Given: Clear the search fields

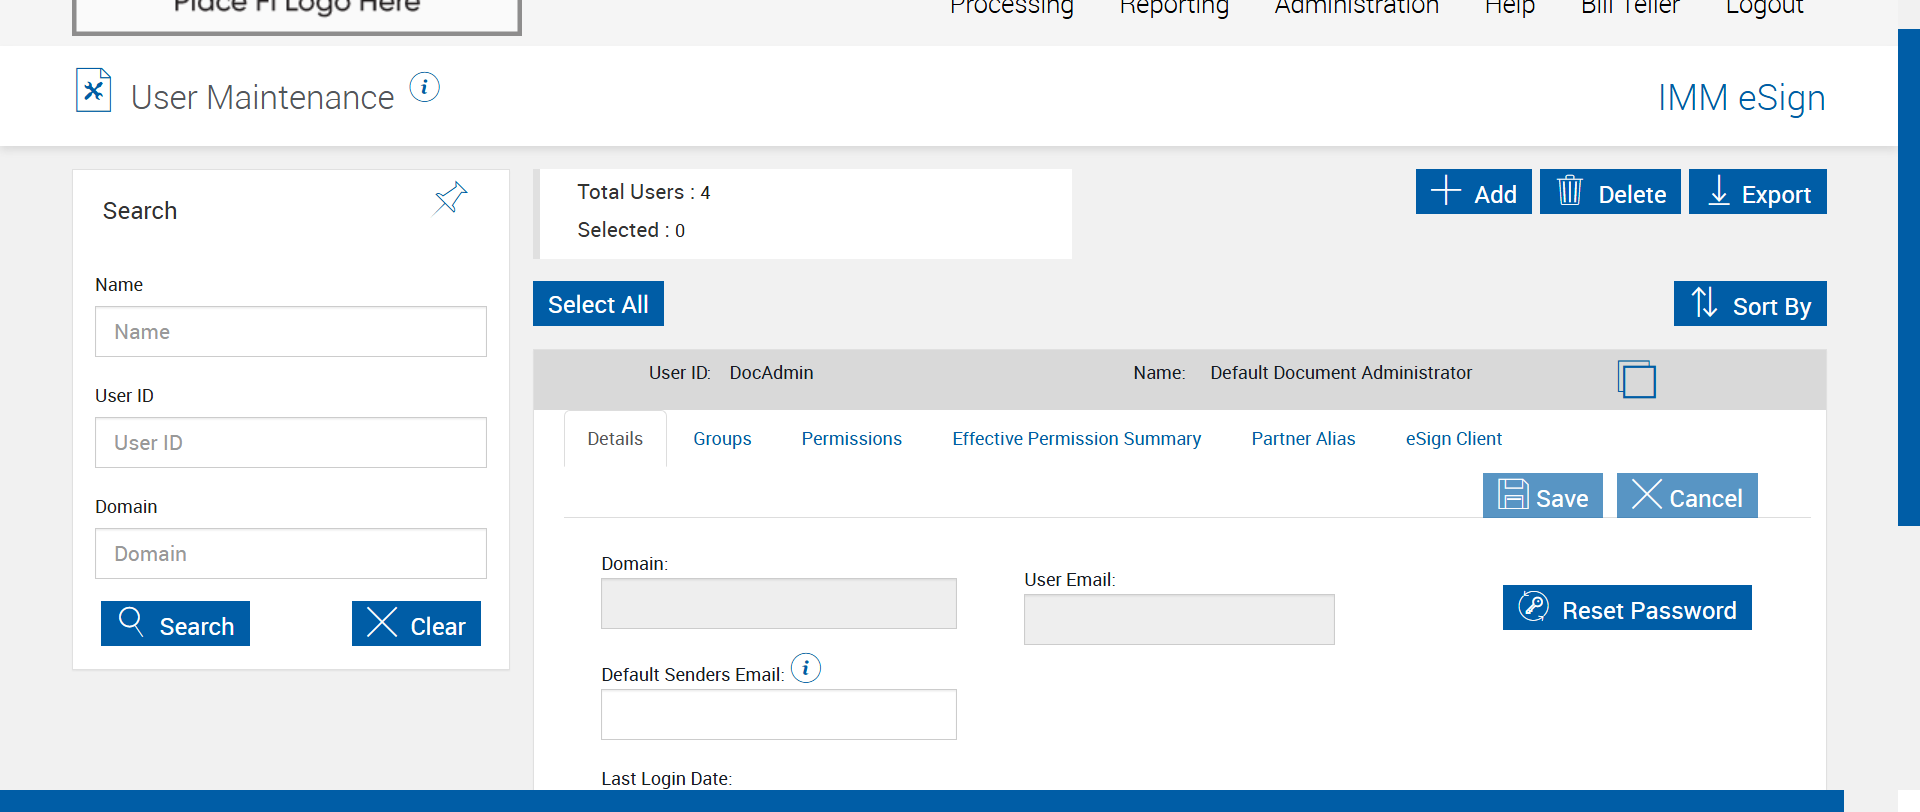Looking at the screenshot, I should point(416,624).
